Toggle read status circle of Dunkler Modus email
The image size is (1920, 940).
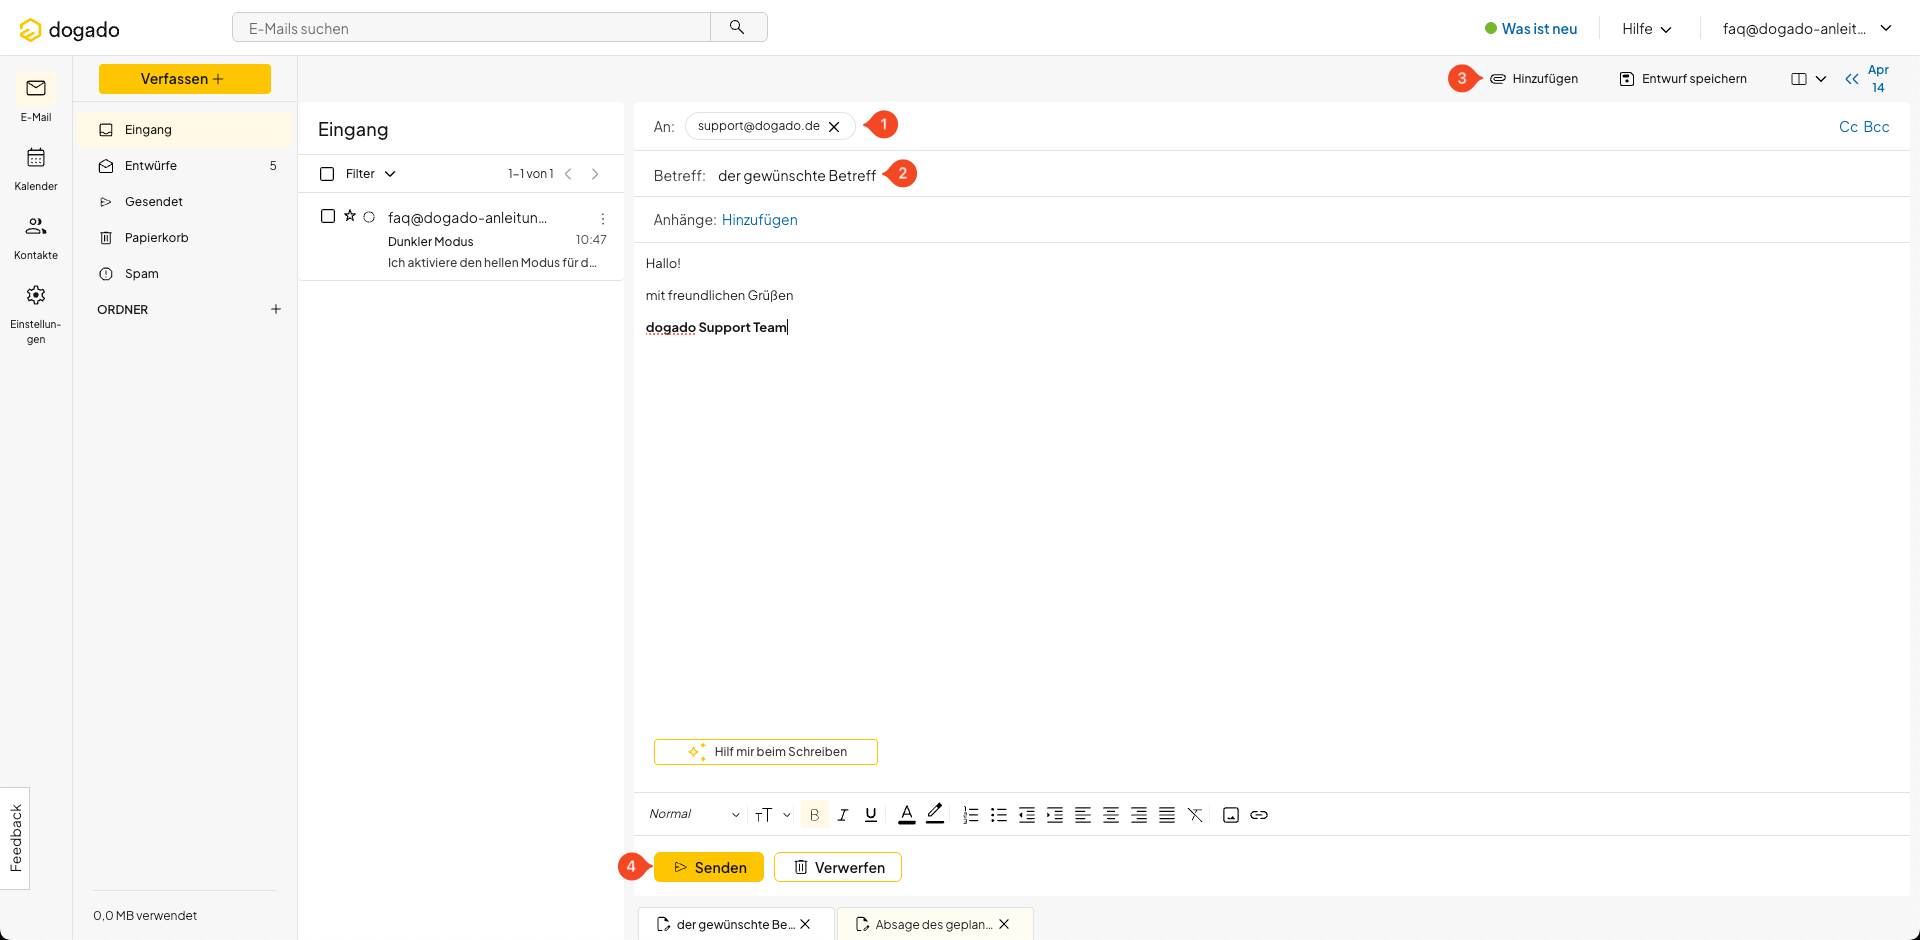coord(369,217)
